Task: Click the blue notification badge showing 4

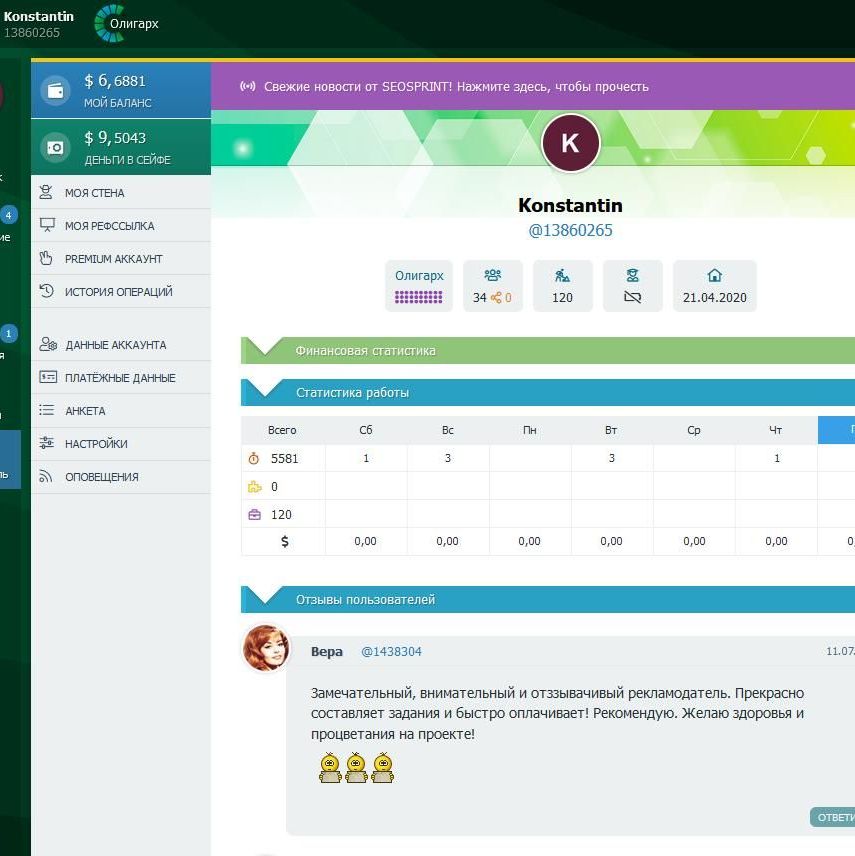Action: (9, 216)
